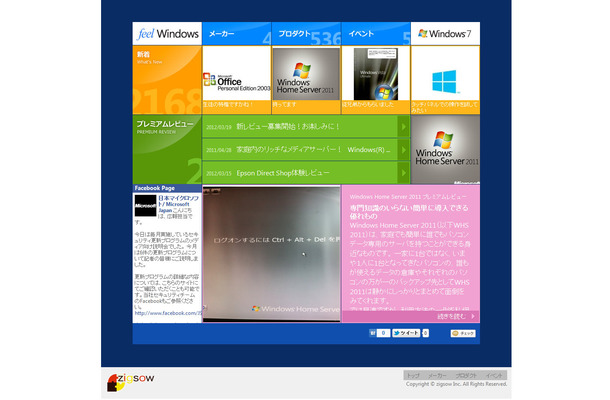Open the Windows Vista Ultimate box thumbnail

point(376,74)
